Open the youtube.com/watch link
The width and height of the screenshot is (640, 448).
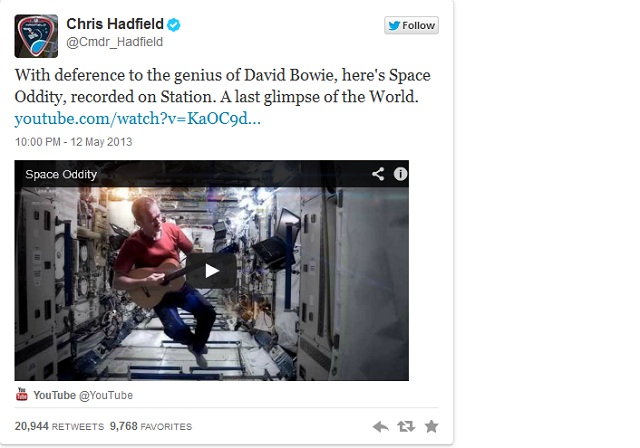click(138, 119)
